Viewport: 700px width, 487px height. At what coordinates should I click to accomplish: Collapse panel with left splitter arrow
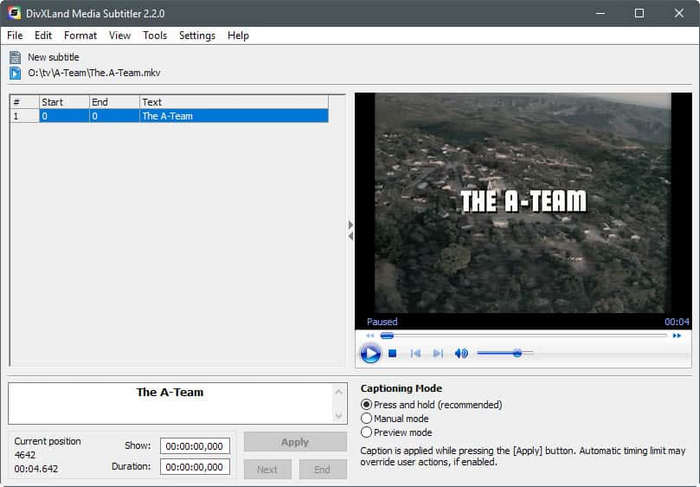coord(350,236)
